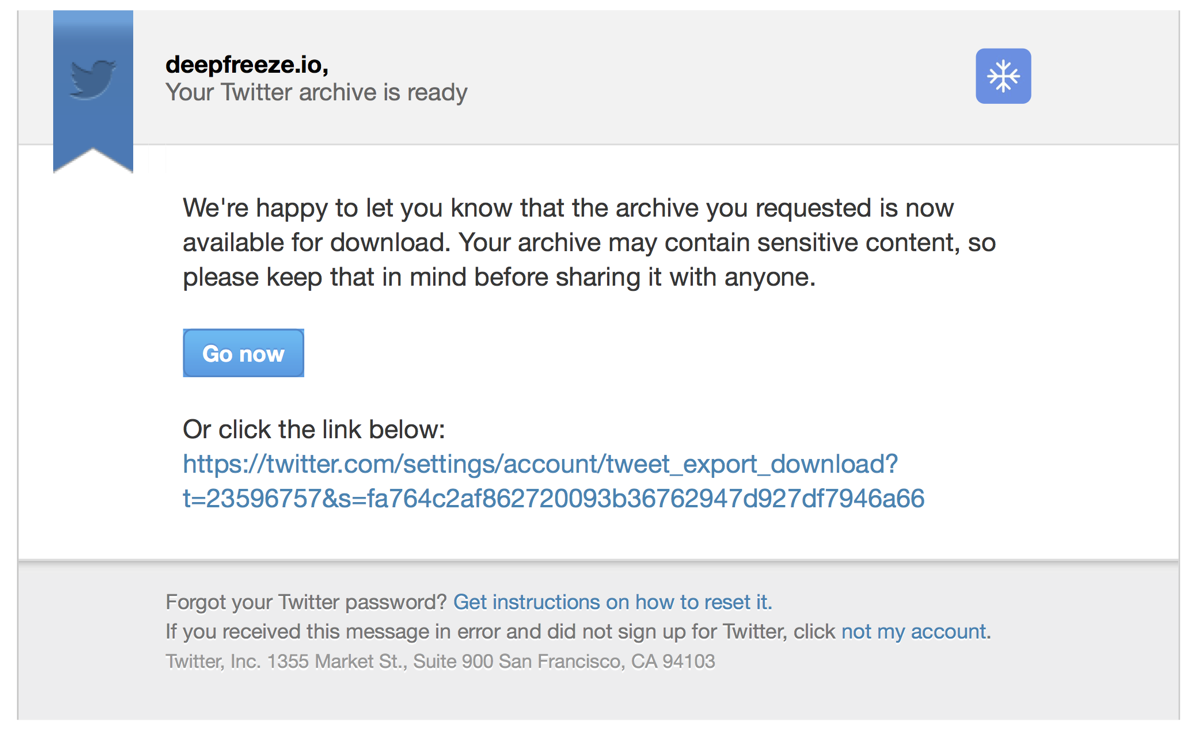Click San Francisco, CA 94103 in footer
Image resolution: width=1194 pixels, height=736 pixels.
coord(607,661)
